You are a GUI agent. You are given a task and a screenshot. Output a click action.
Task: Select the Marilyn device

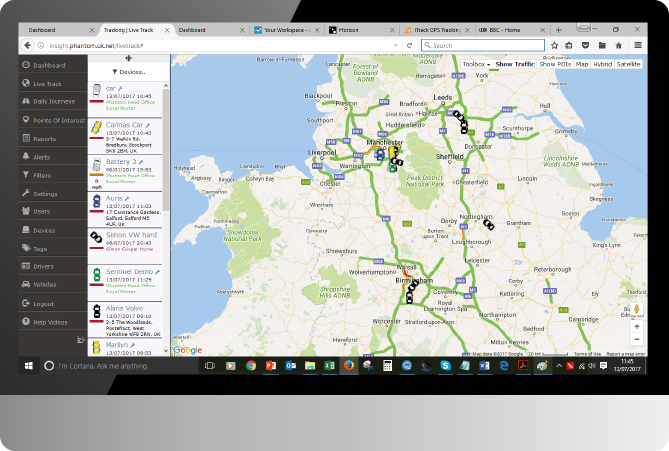(x=126, y=348)
